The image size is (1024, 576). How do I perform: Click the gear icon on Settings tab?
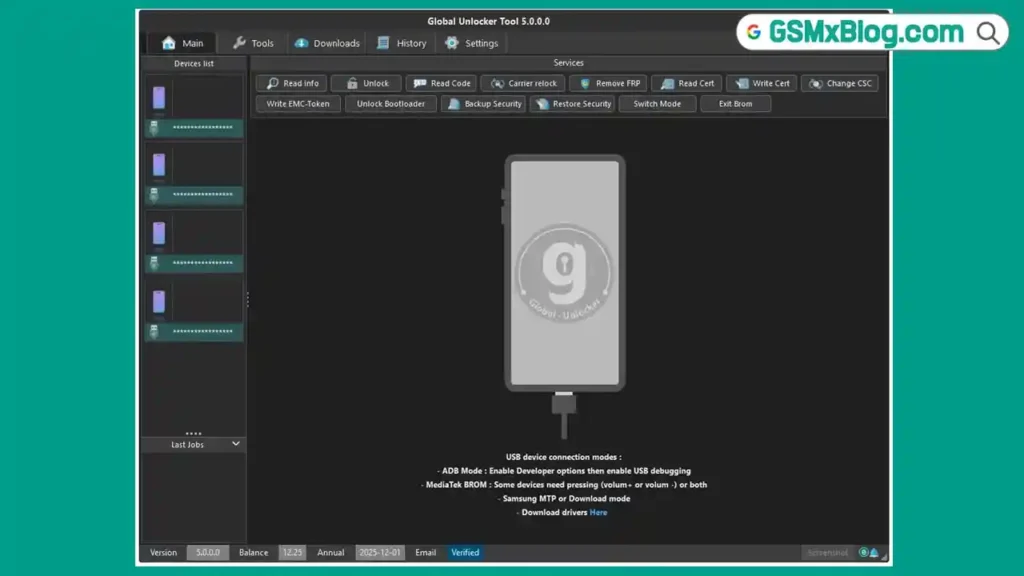pyautogui.click(x=452, y=43)
